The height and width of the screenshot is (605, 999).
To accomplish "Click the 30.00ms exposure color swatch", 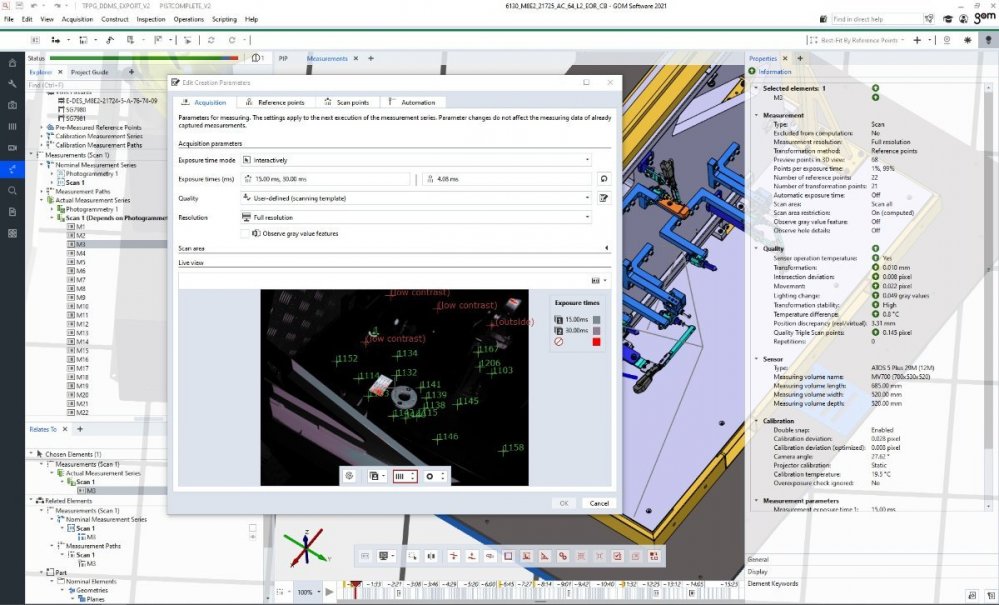I will point(596,331).
